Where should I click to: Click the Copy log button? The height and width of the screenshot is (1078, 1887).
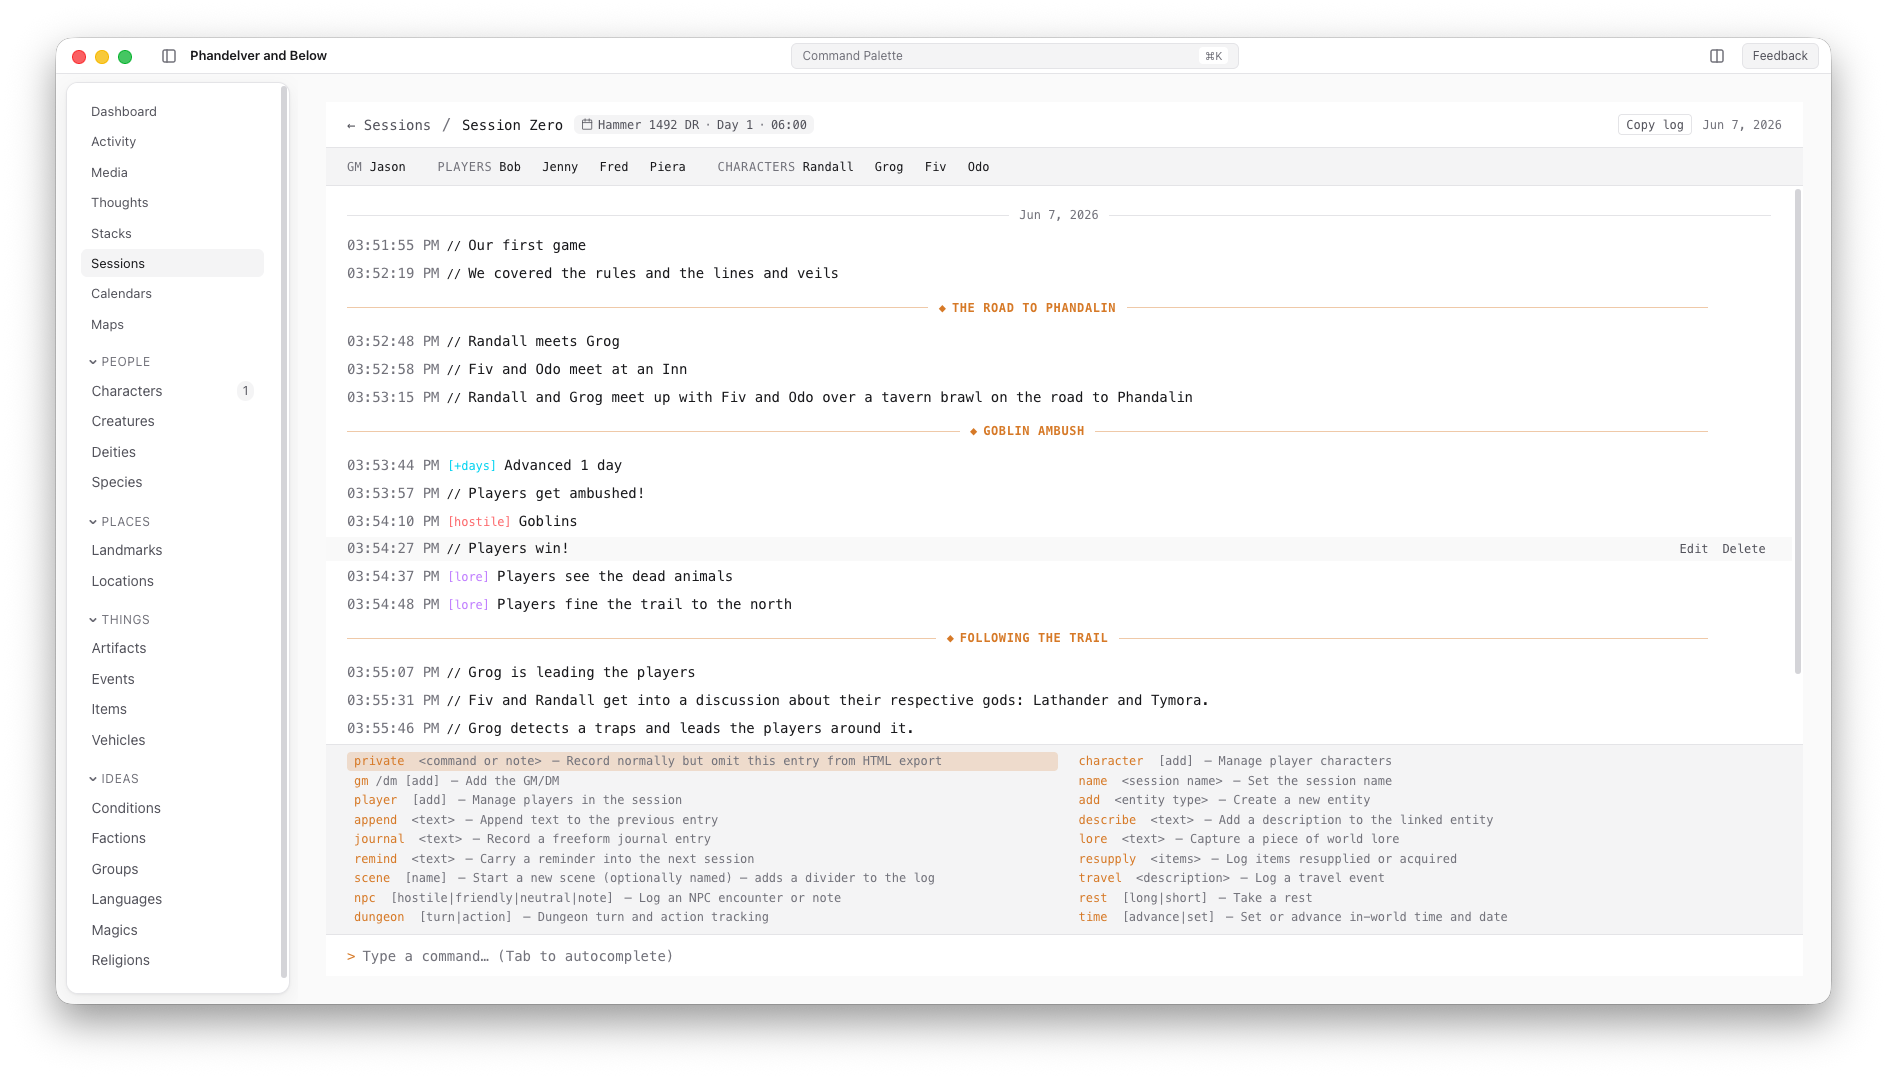point(1654,125)
